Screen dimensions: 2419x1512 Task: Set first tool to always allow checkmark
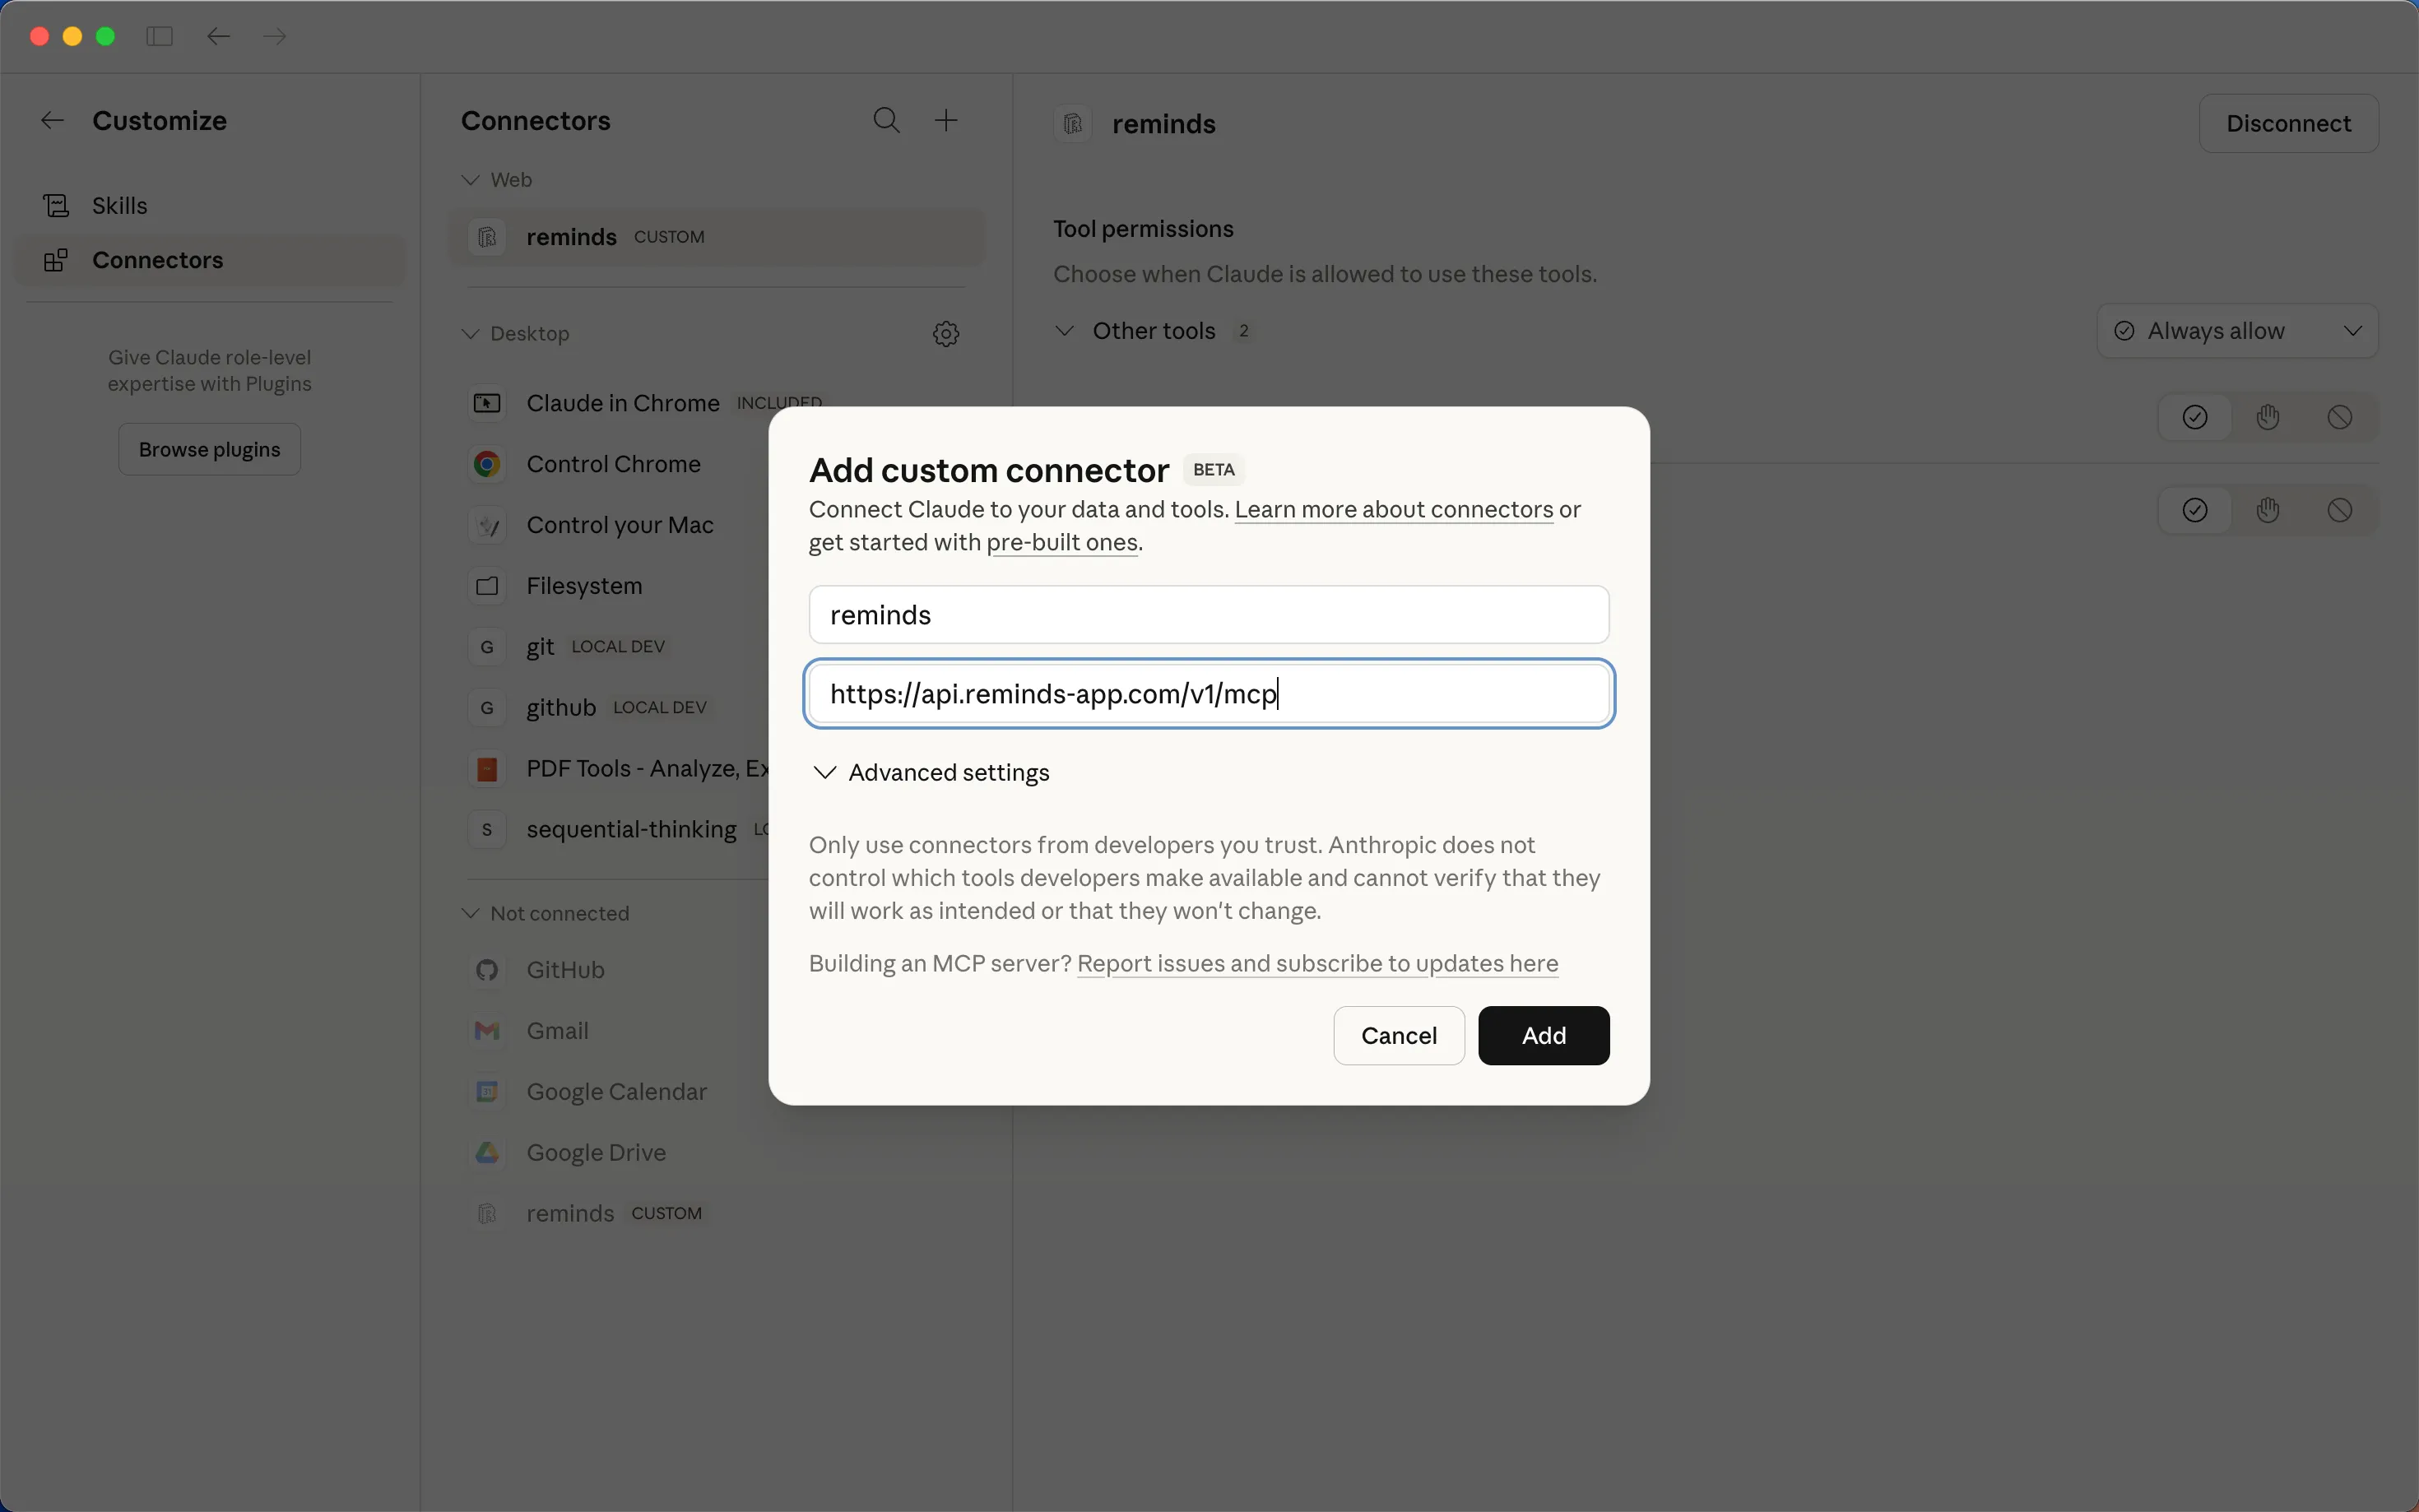point(2194,418)
